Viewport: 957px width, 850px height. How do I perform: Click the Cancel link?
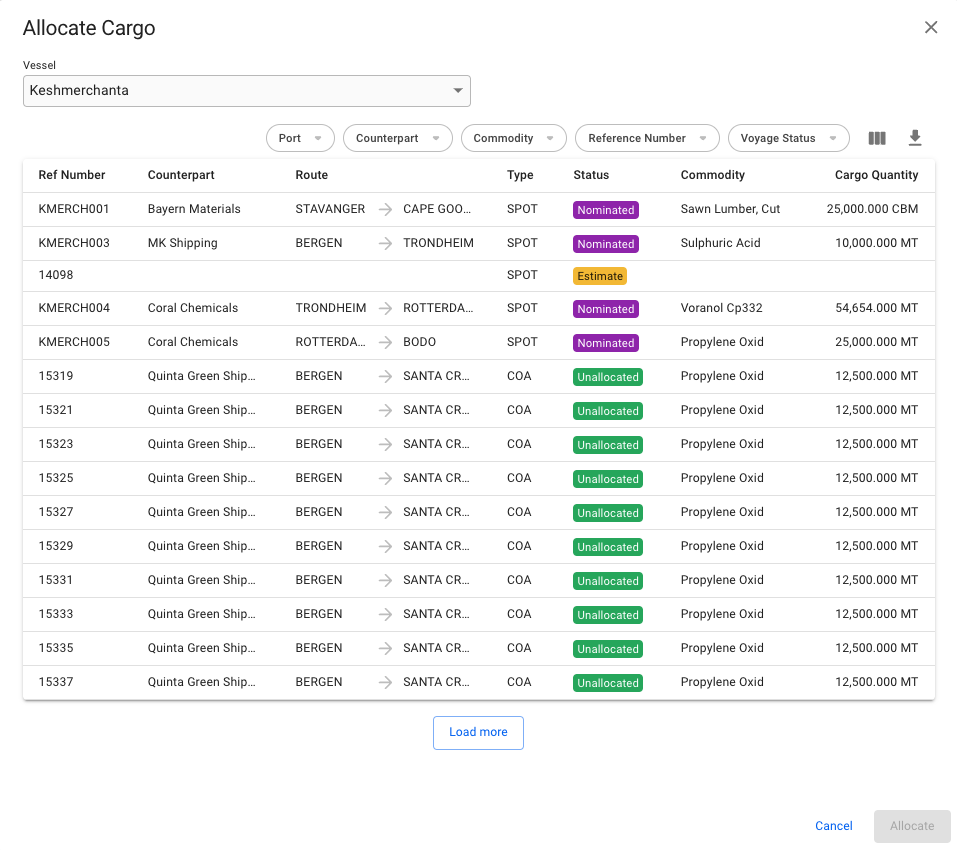(833, 826)
